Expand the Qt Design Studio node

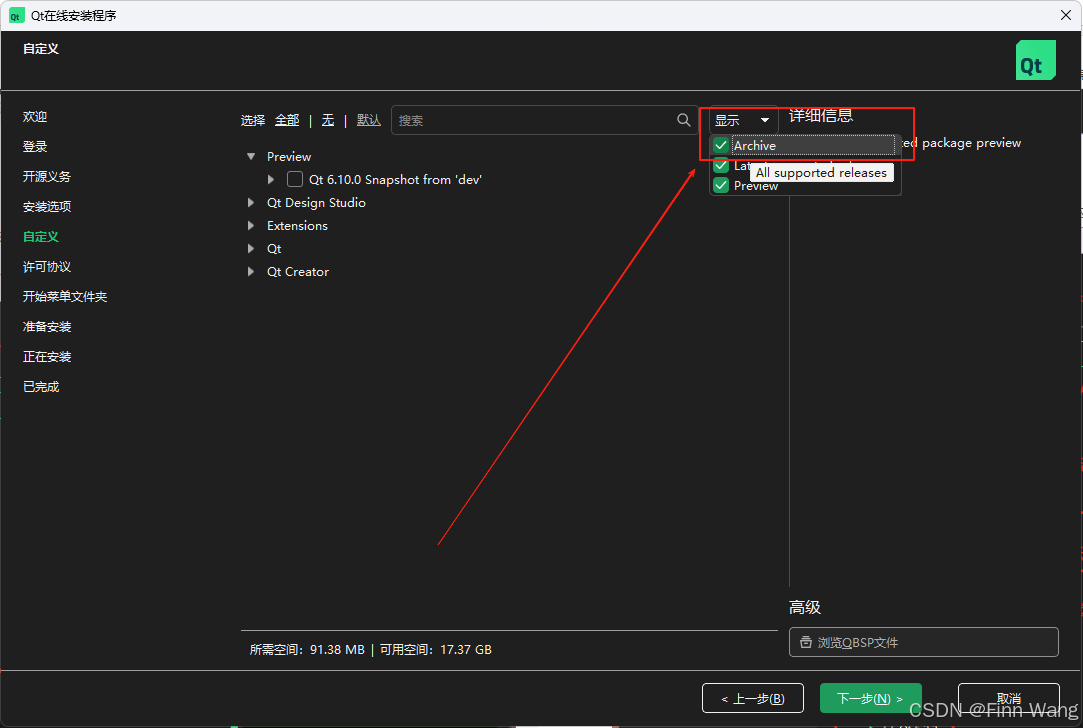coord(251,203)
